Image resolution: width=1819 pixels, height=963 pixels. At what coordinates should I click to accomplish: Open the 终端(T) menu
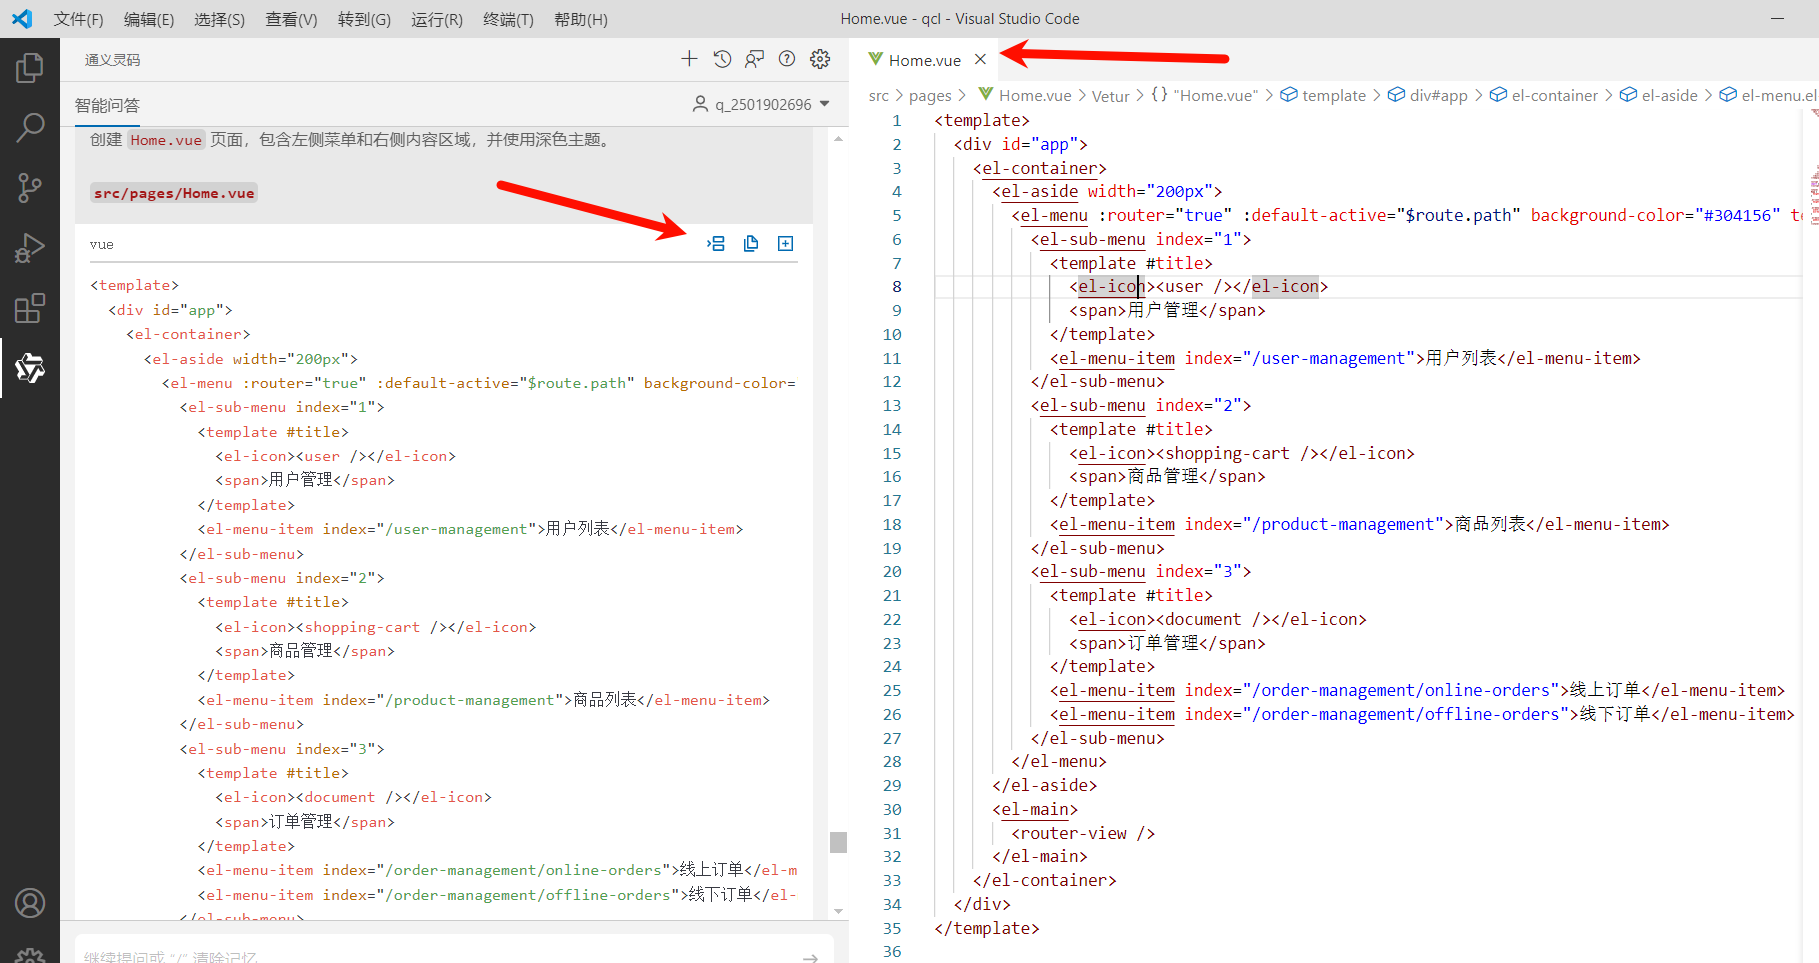(508, 19)
